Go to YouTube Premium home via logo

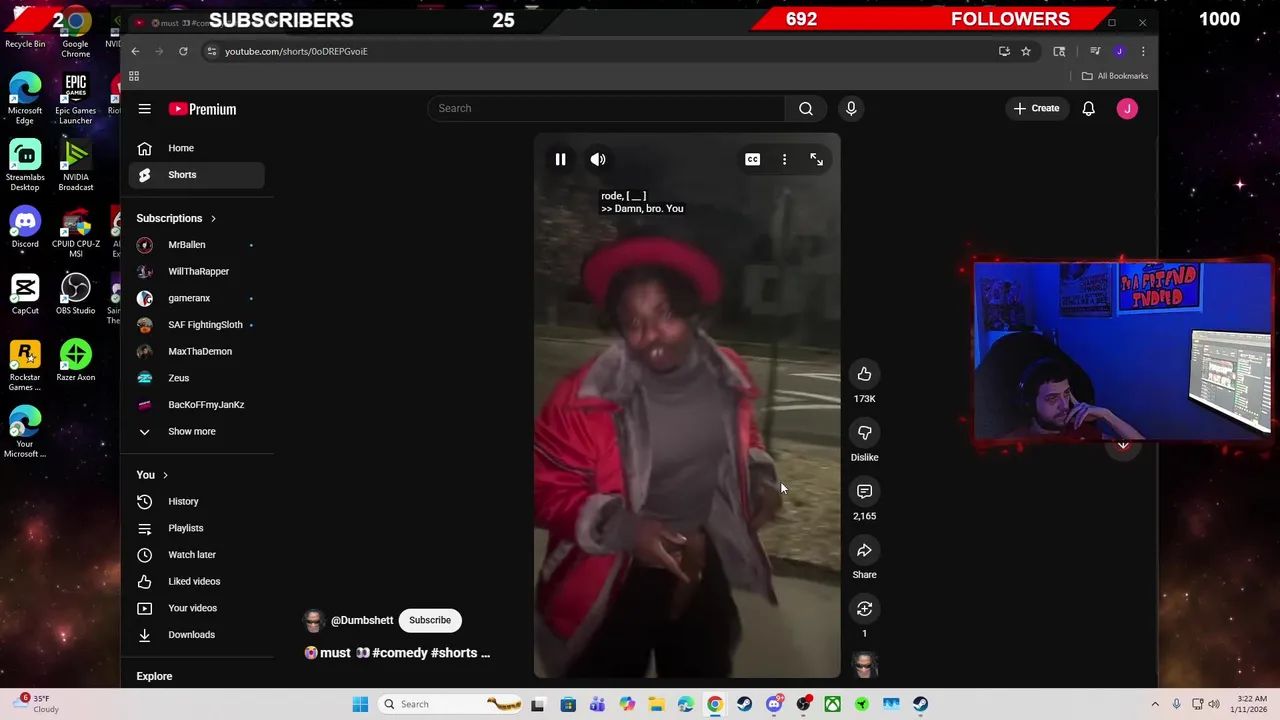202,109
